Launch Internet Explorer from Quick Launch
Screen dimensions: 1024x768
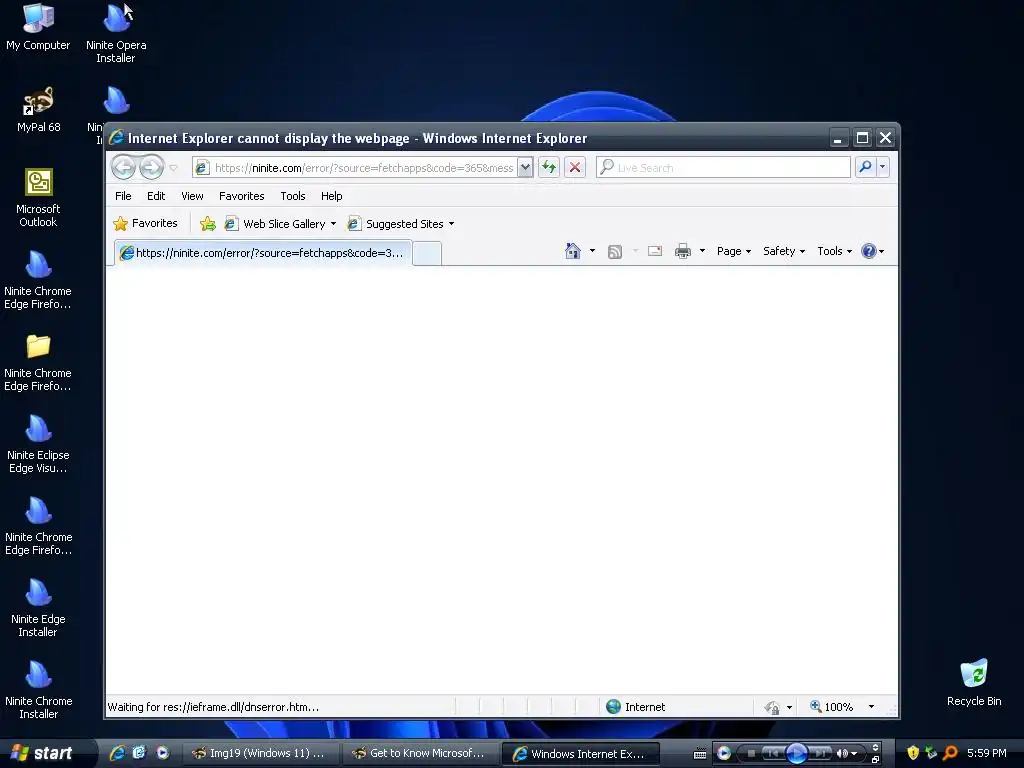[x=117, y=753]
